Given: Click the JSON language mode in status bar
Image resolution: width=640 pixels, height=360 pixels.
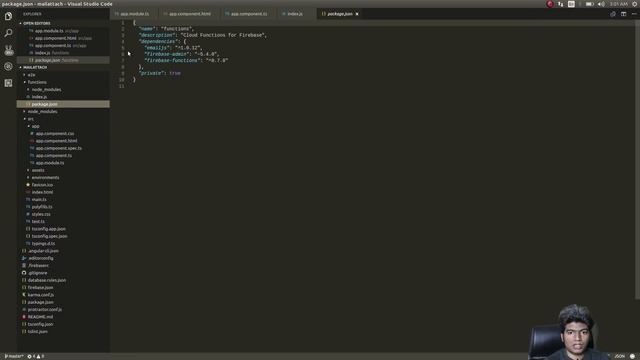Looking at the screenshot, I should click(x=620, y=356).
